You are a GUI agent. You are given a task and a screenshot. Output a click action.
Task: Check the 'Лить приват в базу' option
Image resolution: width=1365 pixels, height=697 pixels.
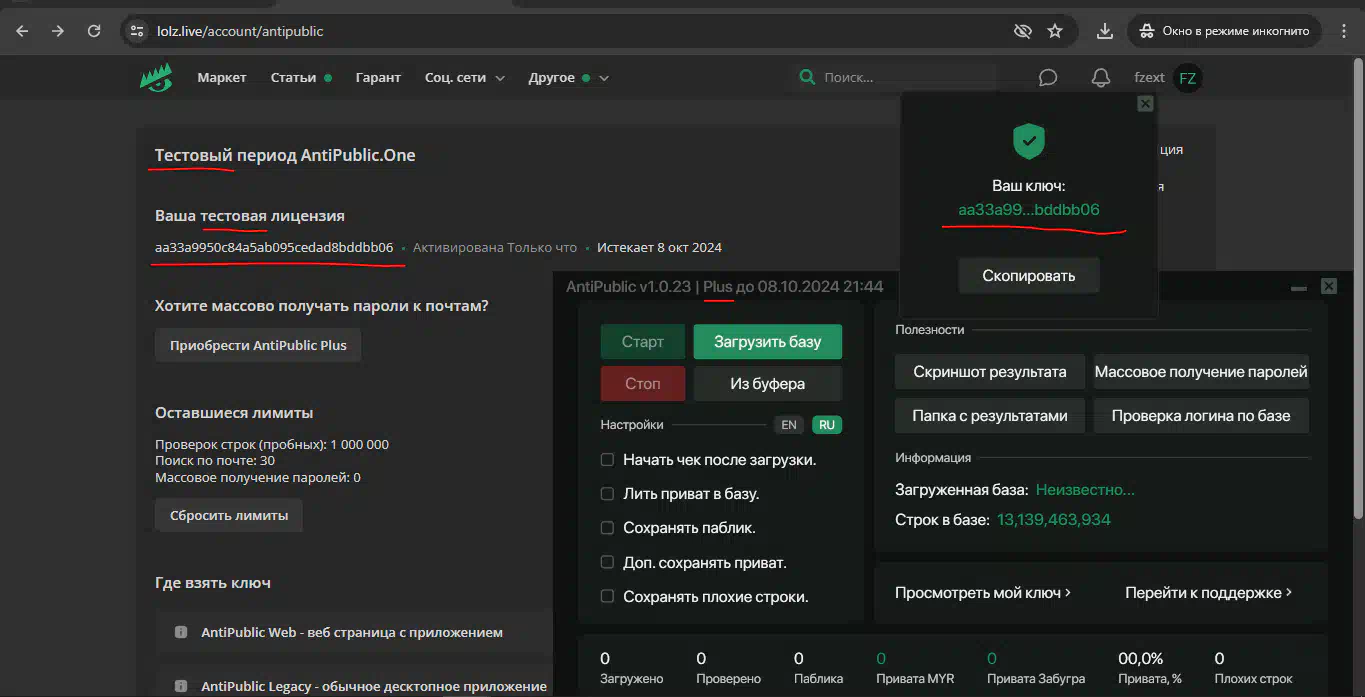click(607, 494)
